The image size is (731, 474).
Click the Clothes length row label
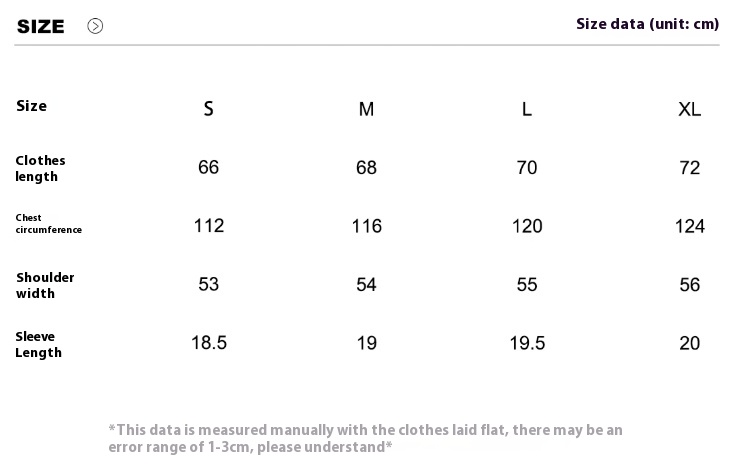coord(40,168)
